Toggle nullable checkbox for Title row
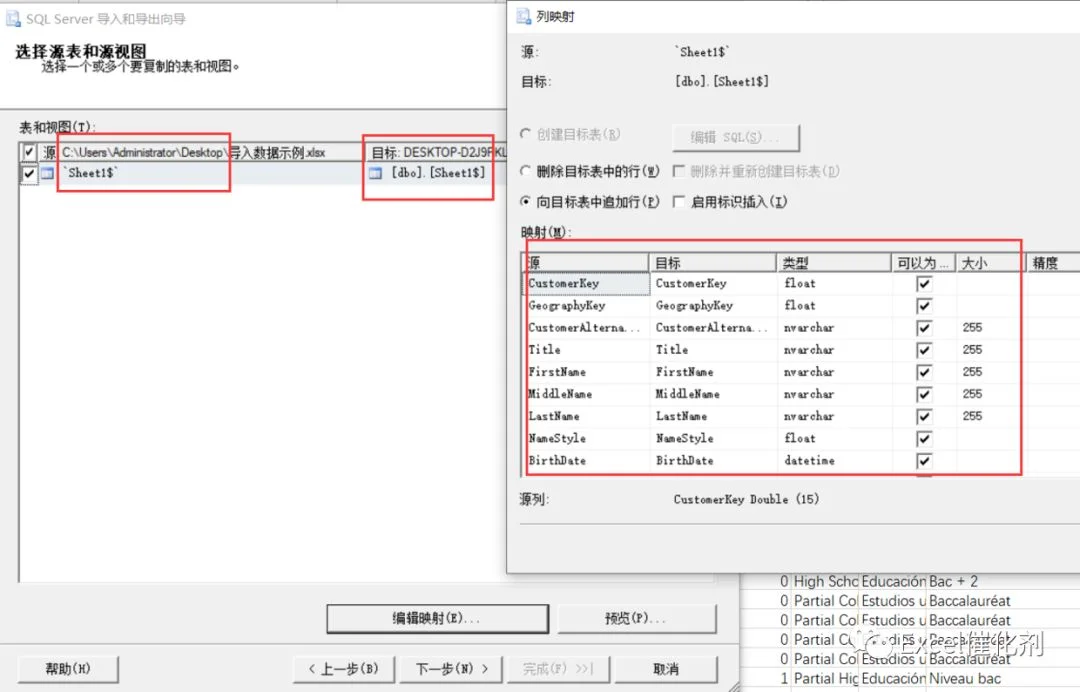Screen dimensions: 1080x692 click(x=924, y=350)
